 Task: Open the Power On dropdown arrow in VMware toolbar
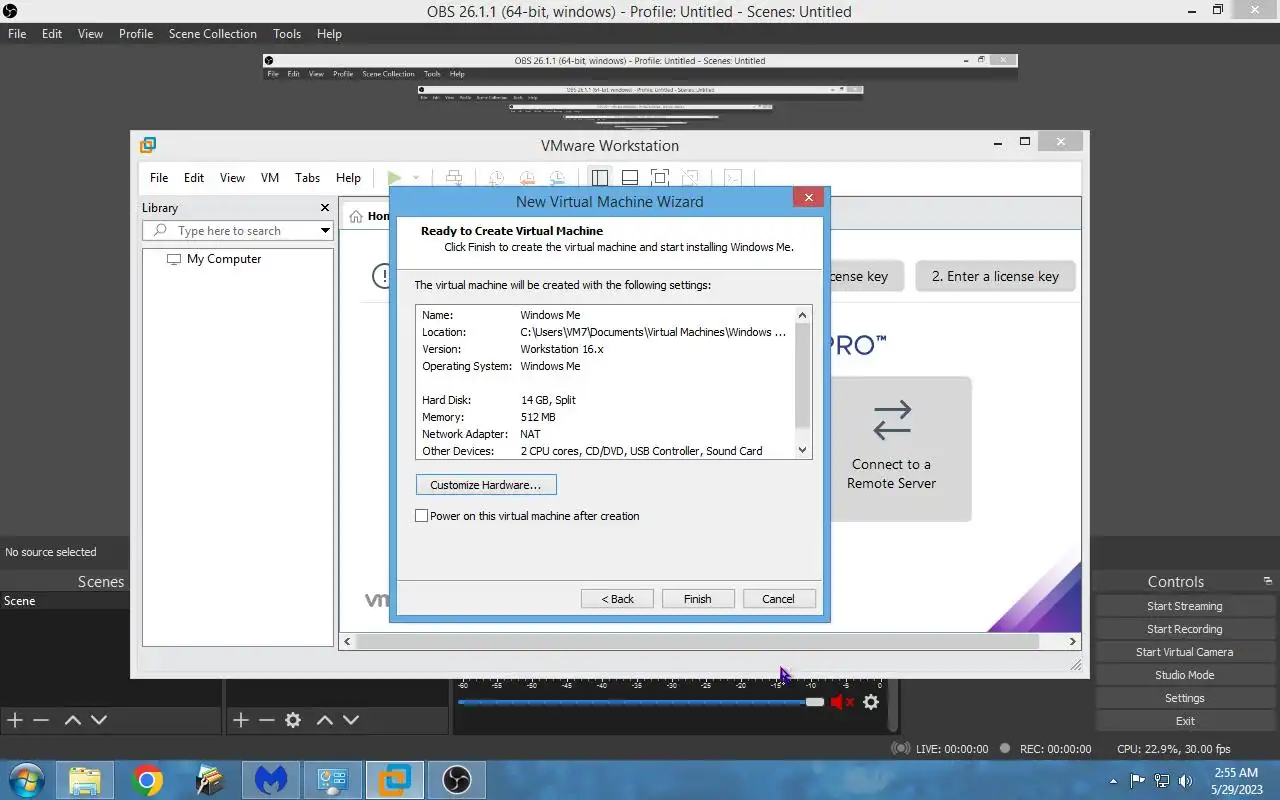tap(416, 178)
